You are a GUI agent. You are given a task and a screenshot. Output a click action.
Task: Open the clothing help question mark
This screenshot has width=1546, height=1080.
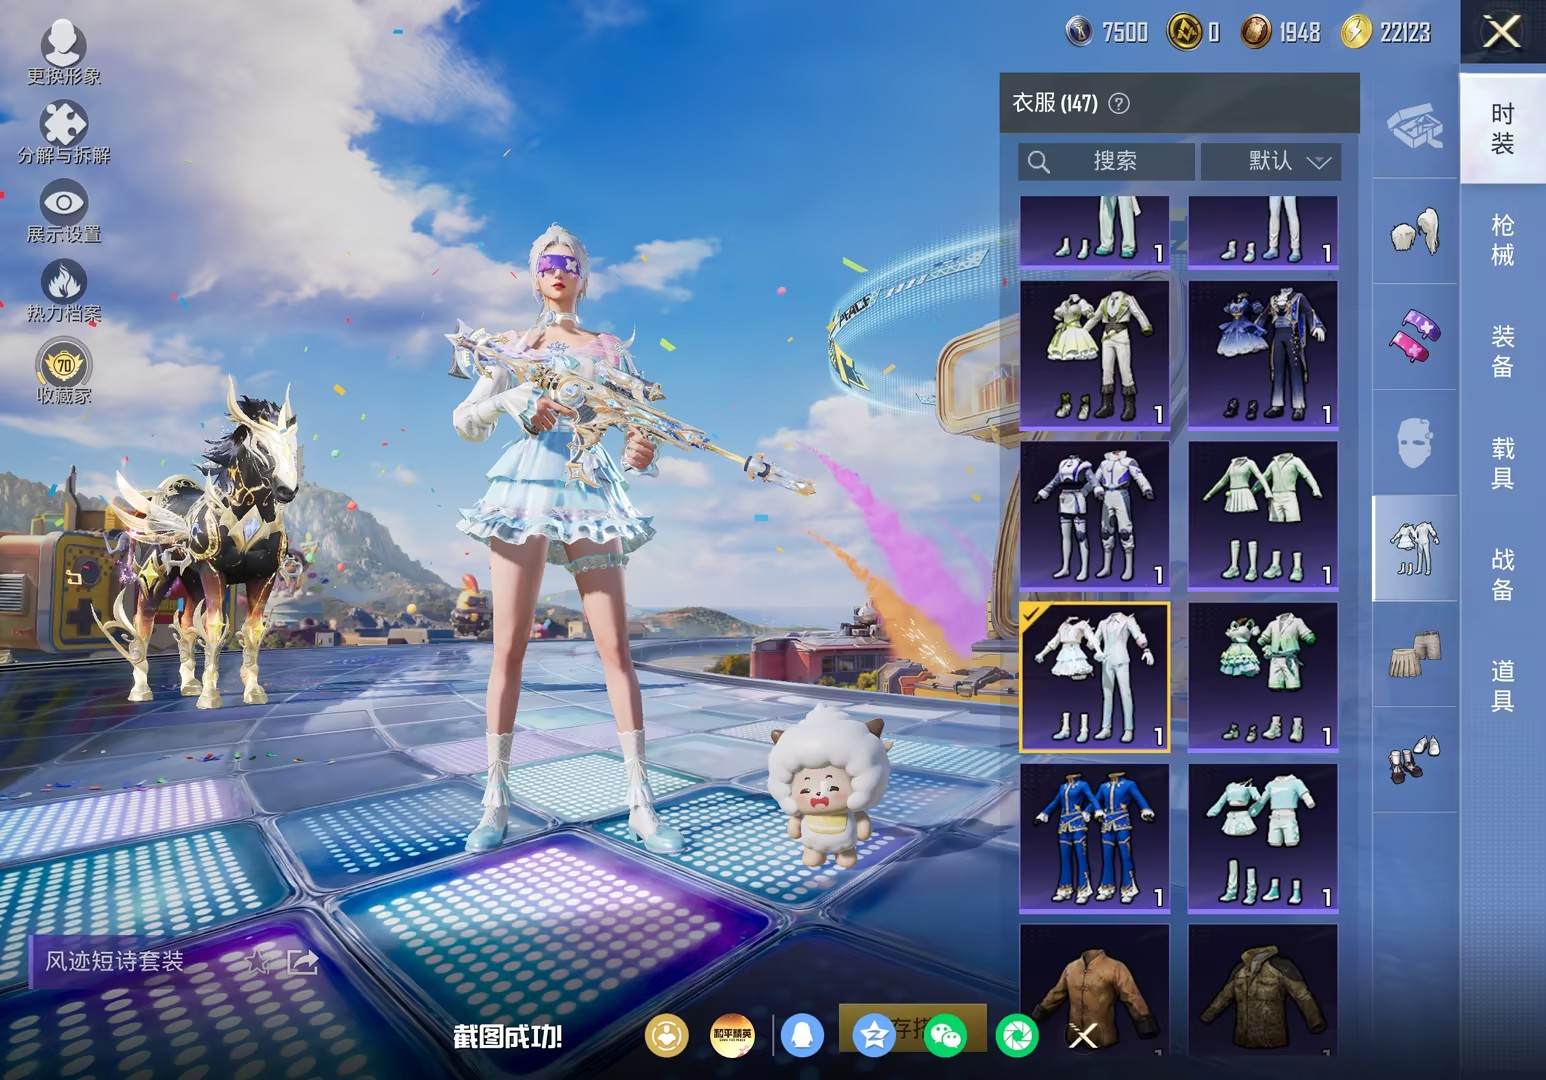pyautogui.click(x=1119, y=103)
